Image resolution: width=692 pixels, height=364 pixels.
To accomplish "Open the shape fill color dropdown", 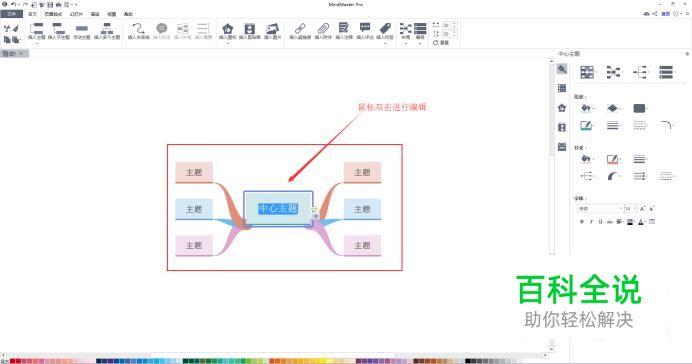I will point(587,108).
